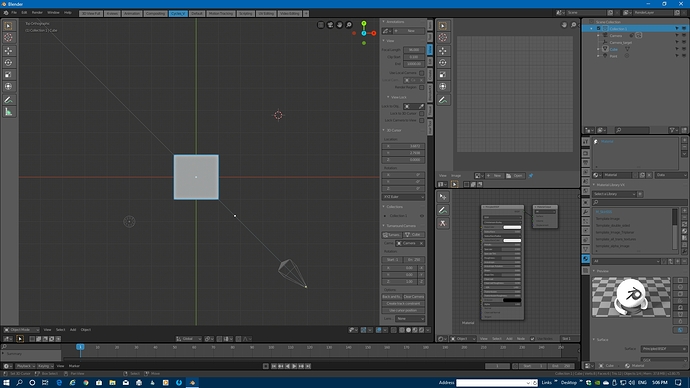Open Windows Start menu

6,383
